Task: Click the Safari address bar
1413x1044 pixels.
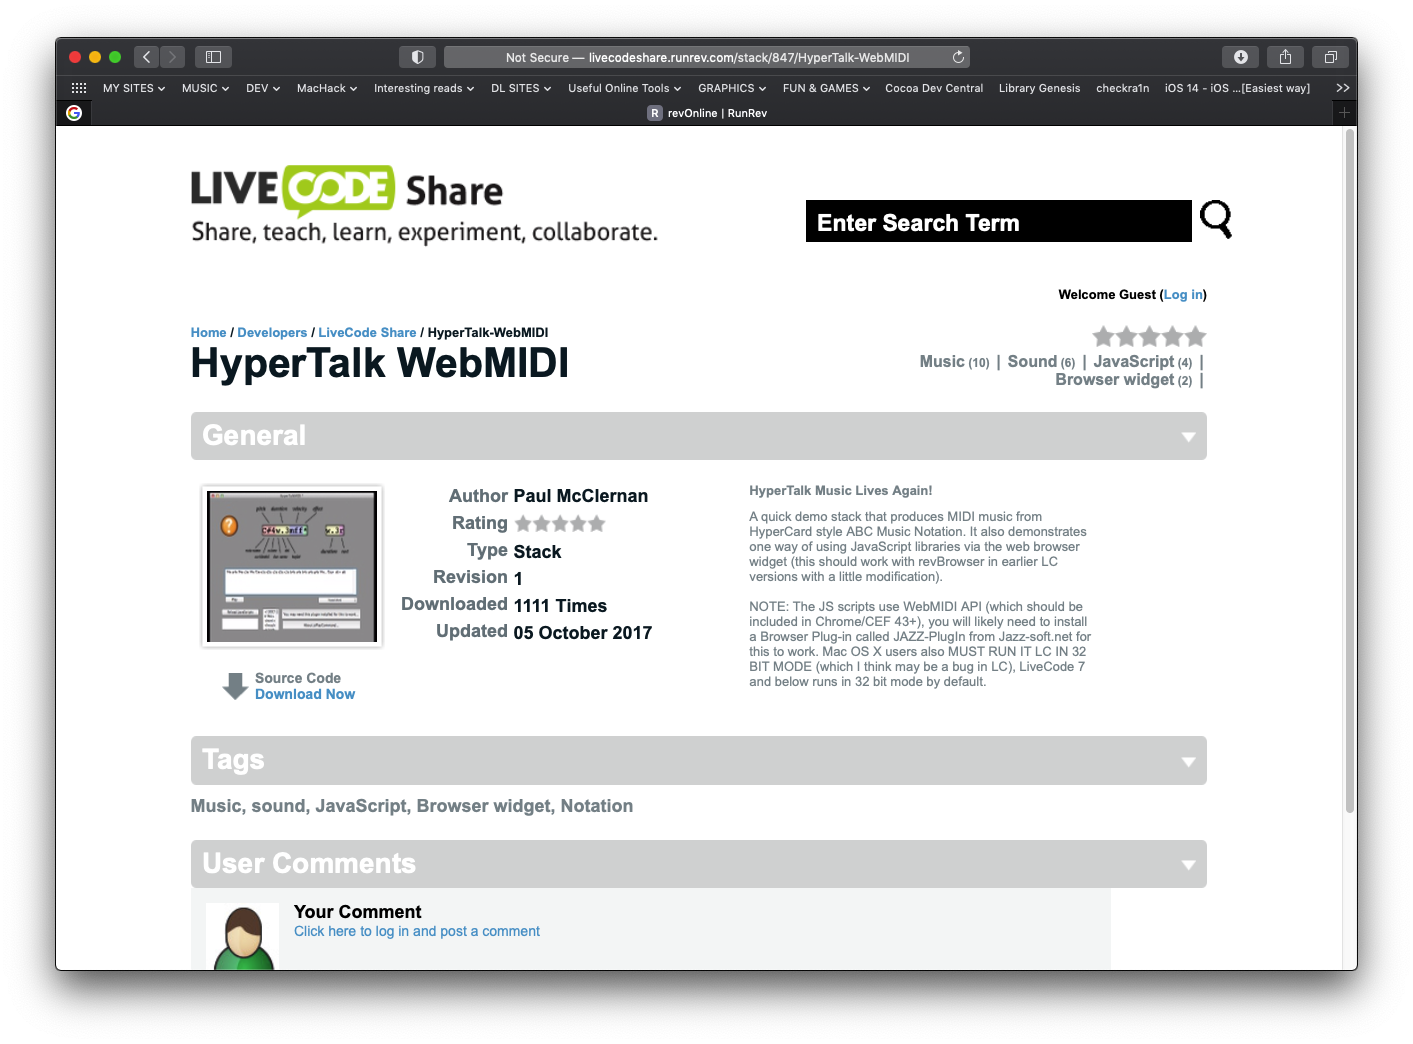Action: tap(707, 57)
